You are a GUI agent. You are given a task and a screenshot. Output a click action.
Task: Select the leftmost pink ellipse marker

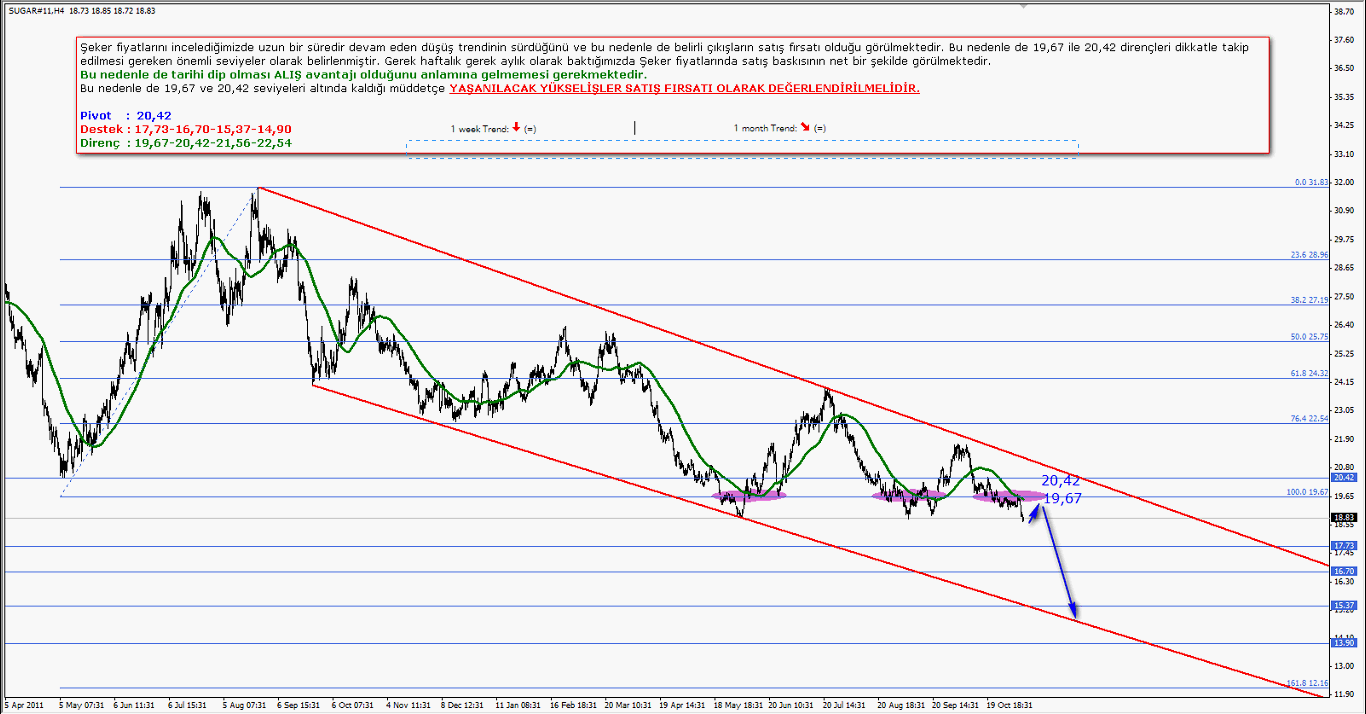click(x=747, y=495)
